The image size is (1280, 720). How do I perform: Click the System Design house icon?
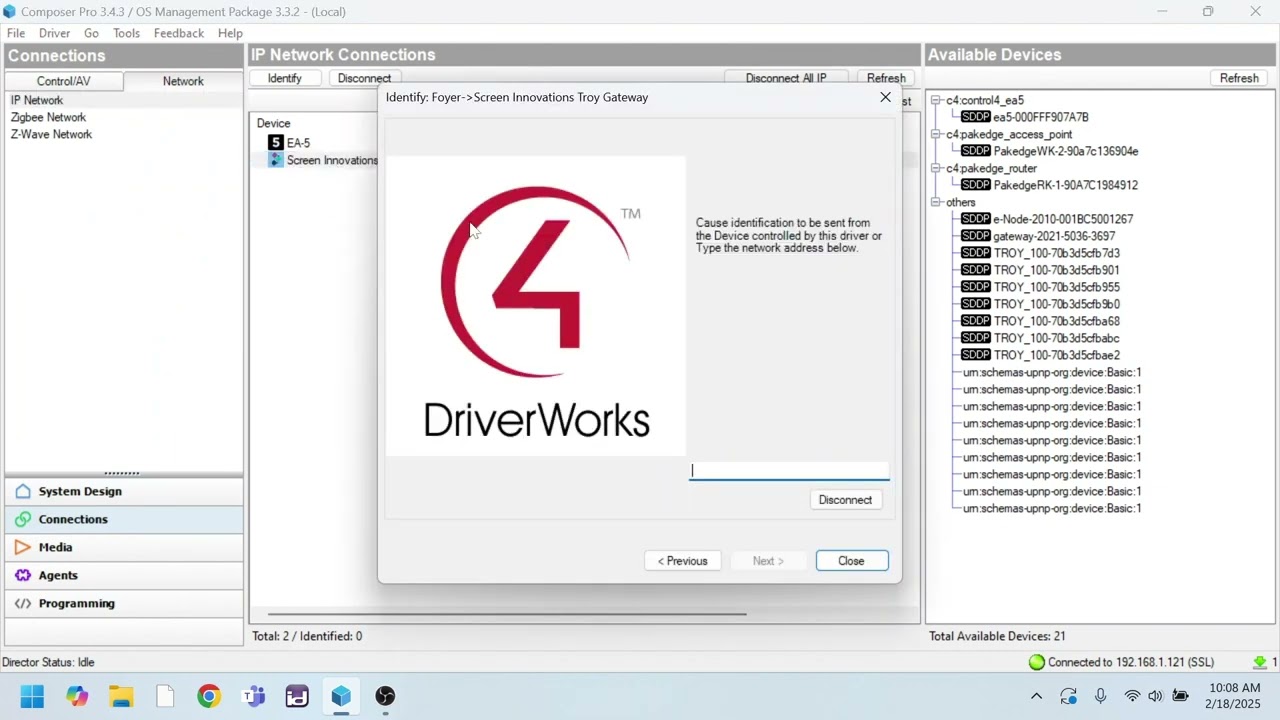pos(23,491)
